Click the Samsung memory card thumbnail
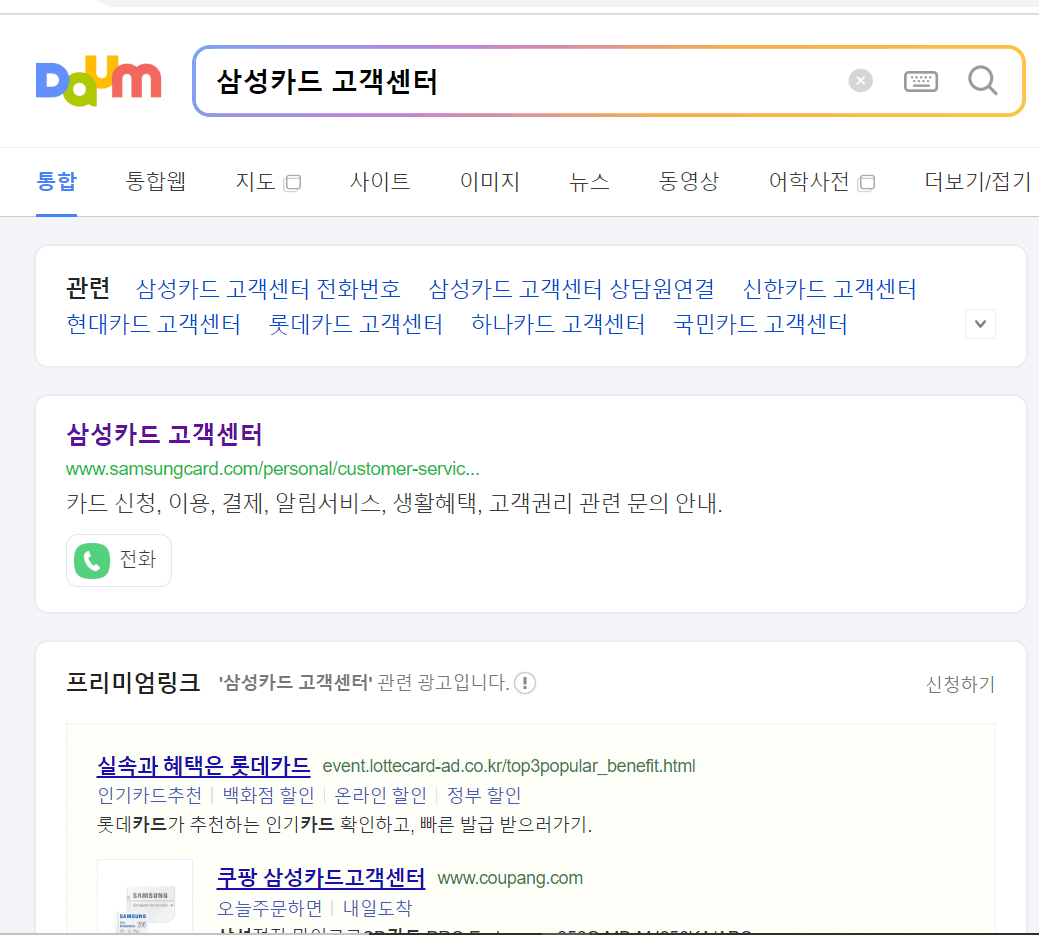The width and height of the screenshot is (1039, 935). [145, 896]
